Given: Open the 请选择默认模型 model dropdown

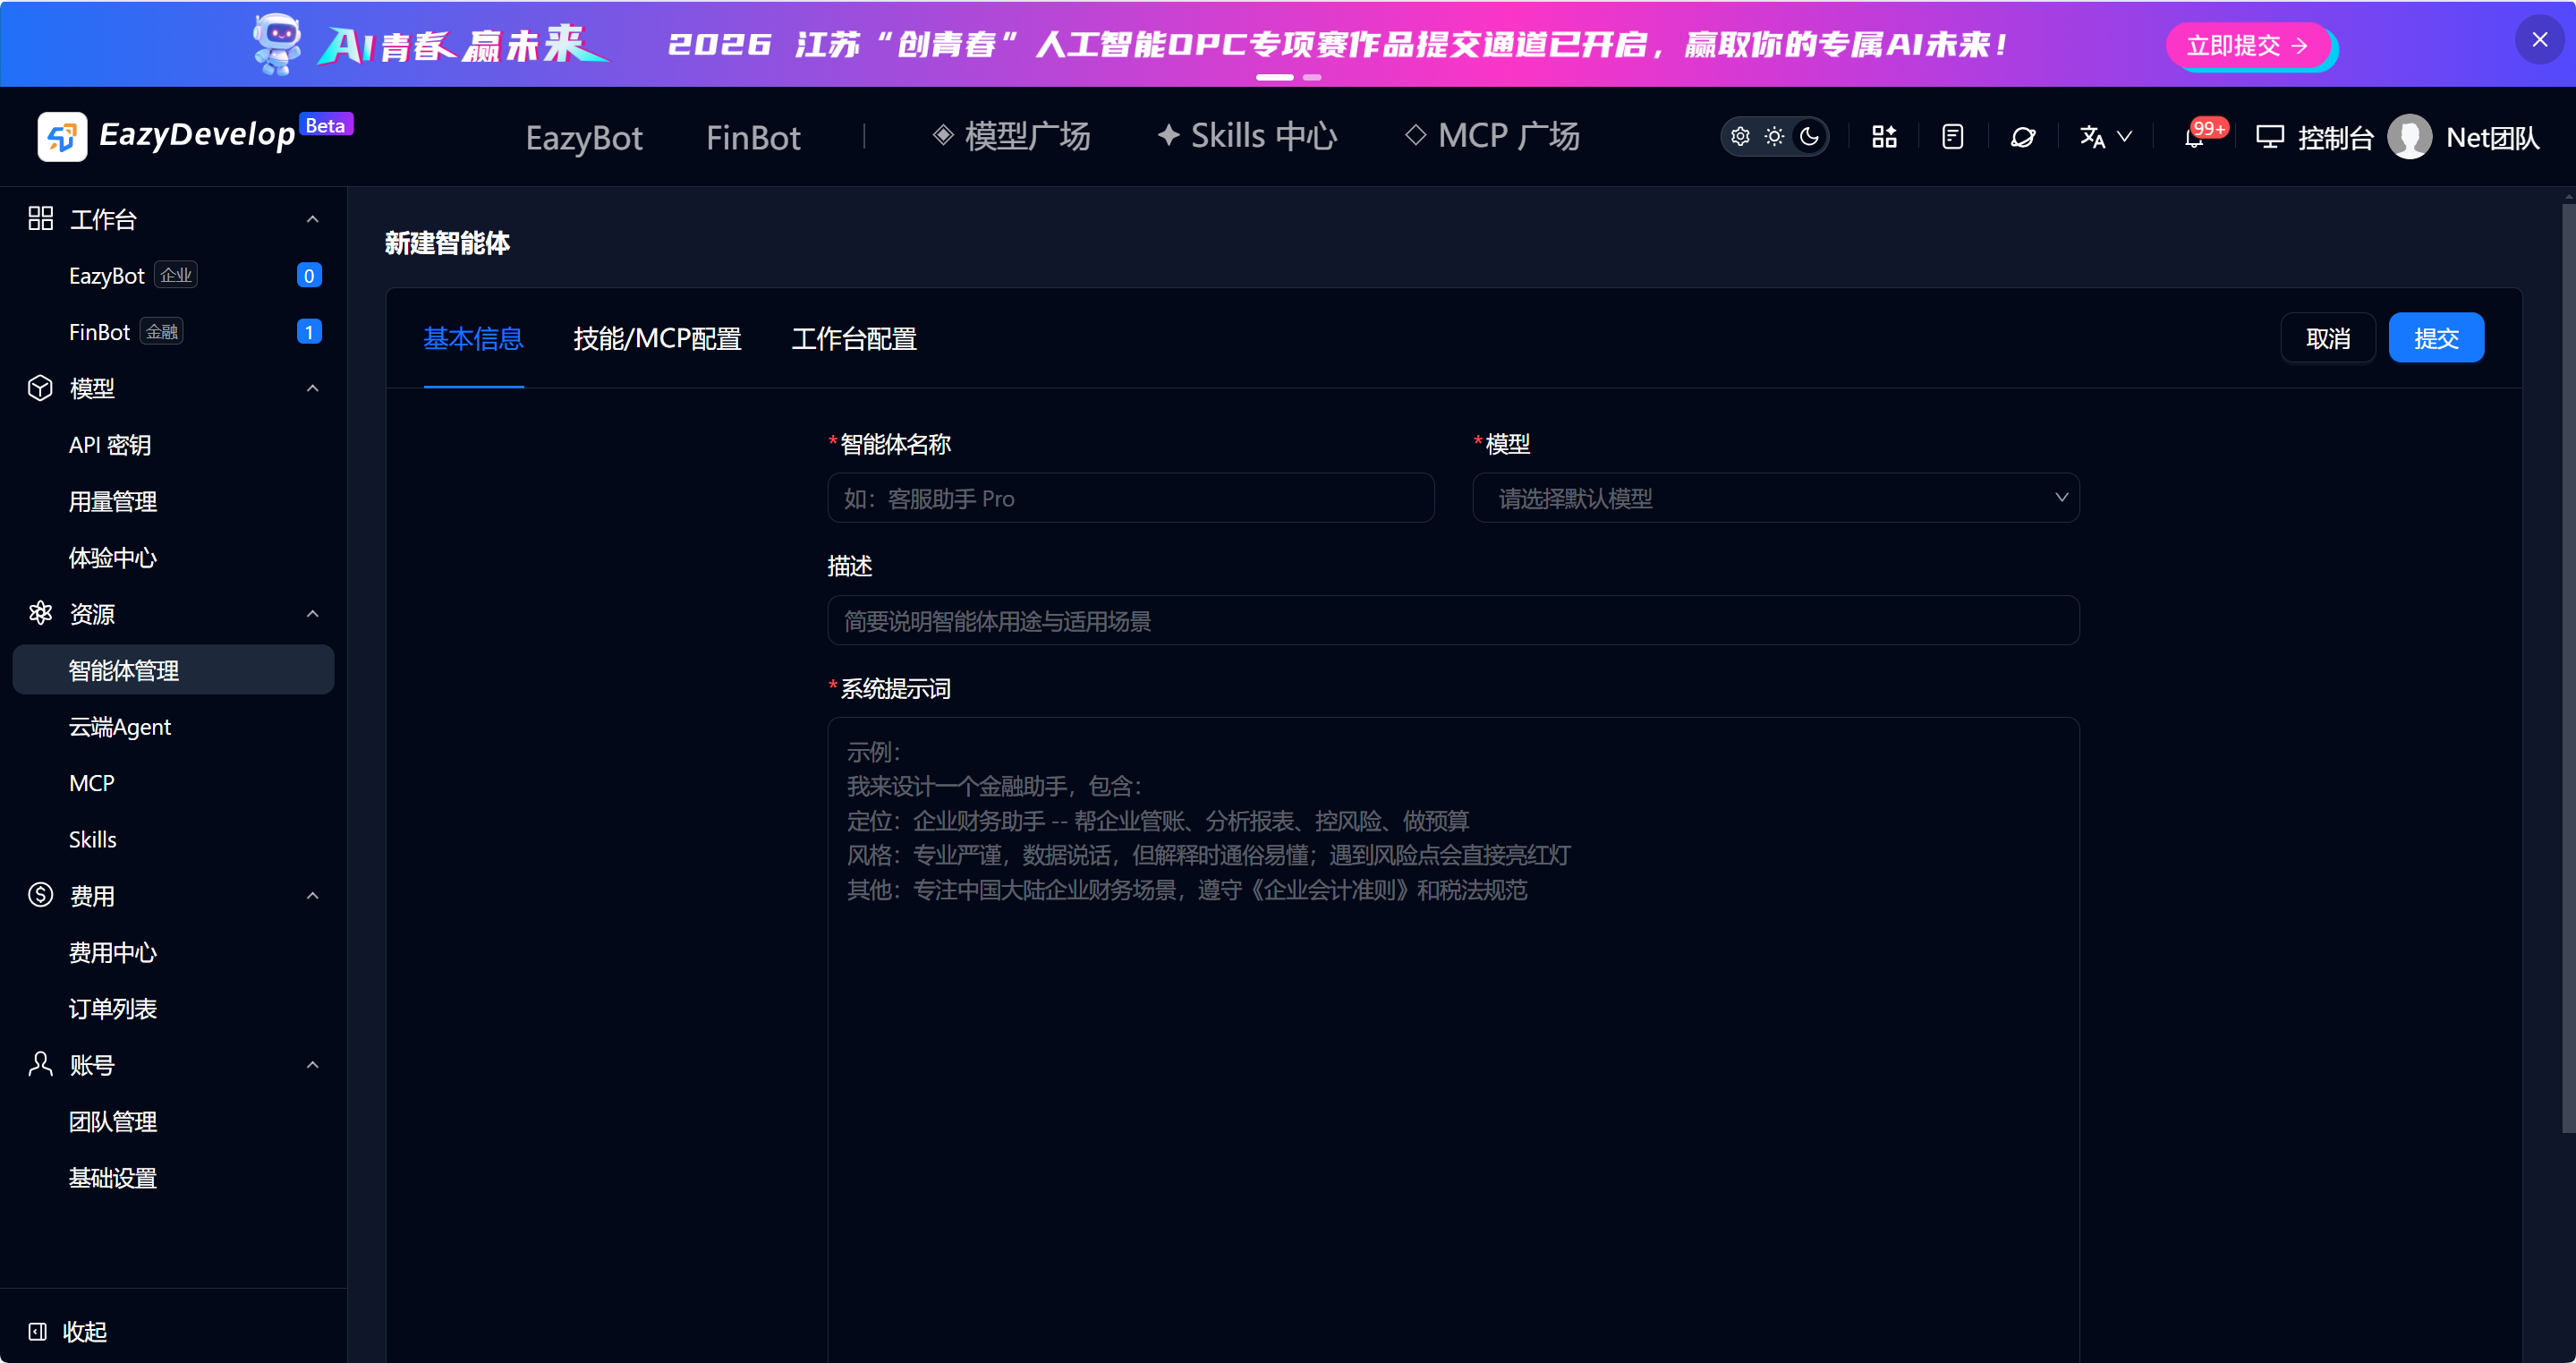Looking at the screenshot, I should [1775, 497].
